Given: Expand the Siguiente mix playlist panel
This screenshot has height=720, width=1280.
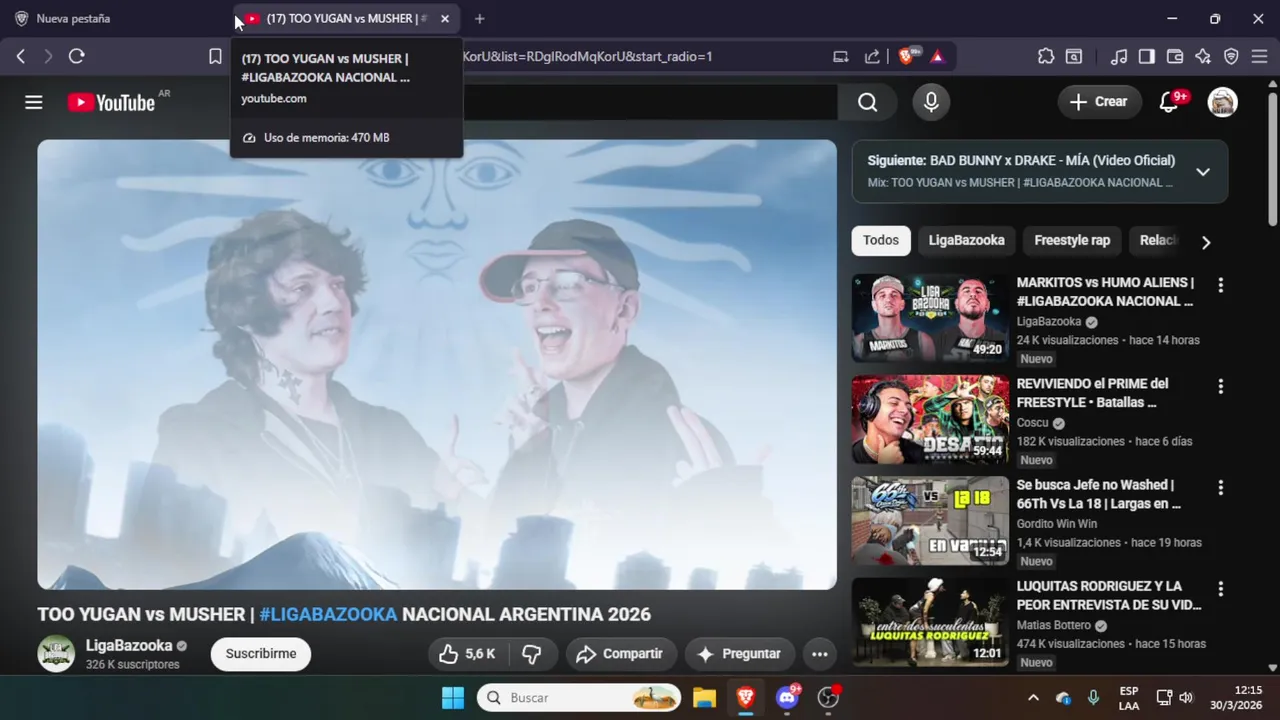Looking at the screenshot, I should tap(1203, 171).
